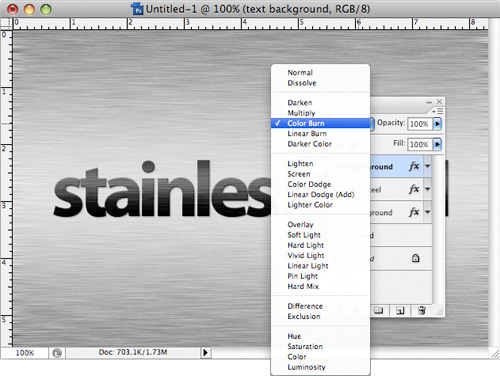
Task: Expand effects arrow on the 'eel' layer
Action: (x=428, y=189)
